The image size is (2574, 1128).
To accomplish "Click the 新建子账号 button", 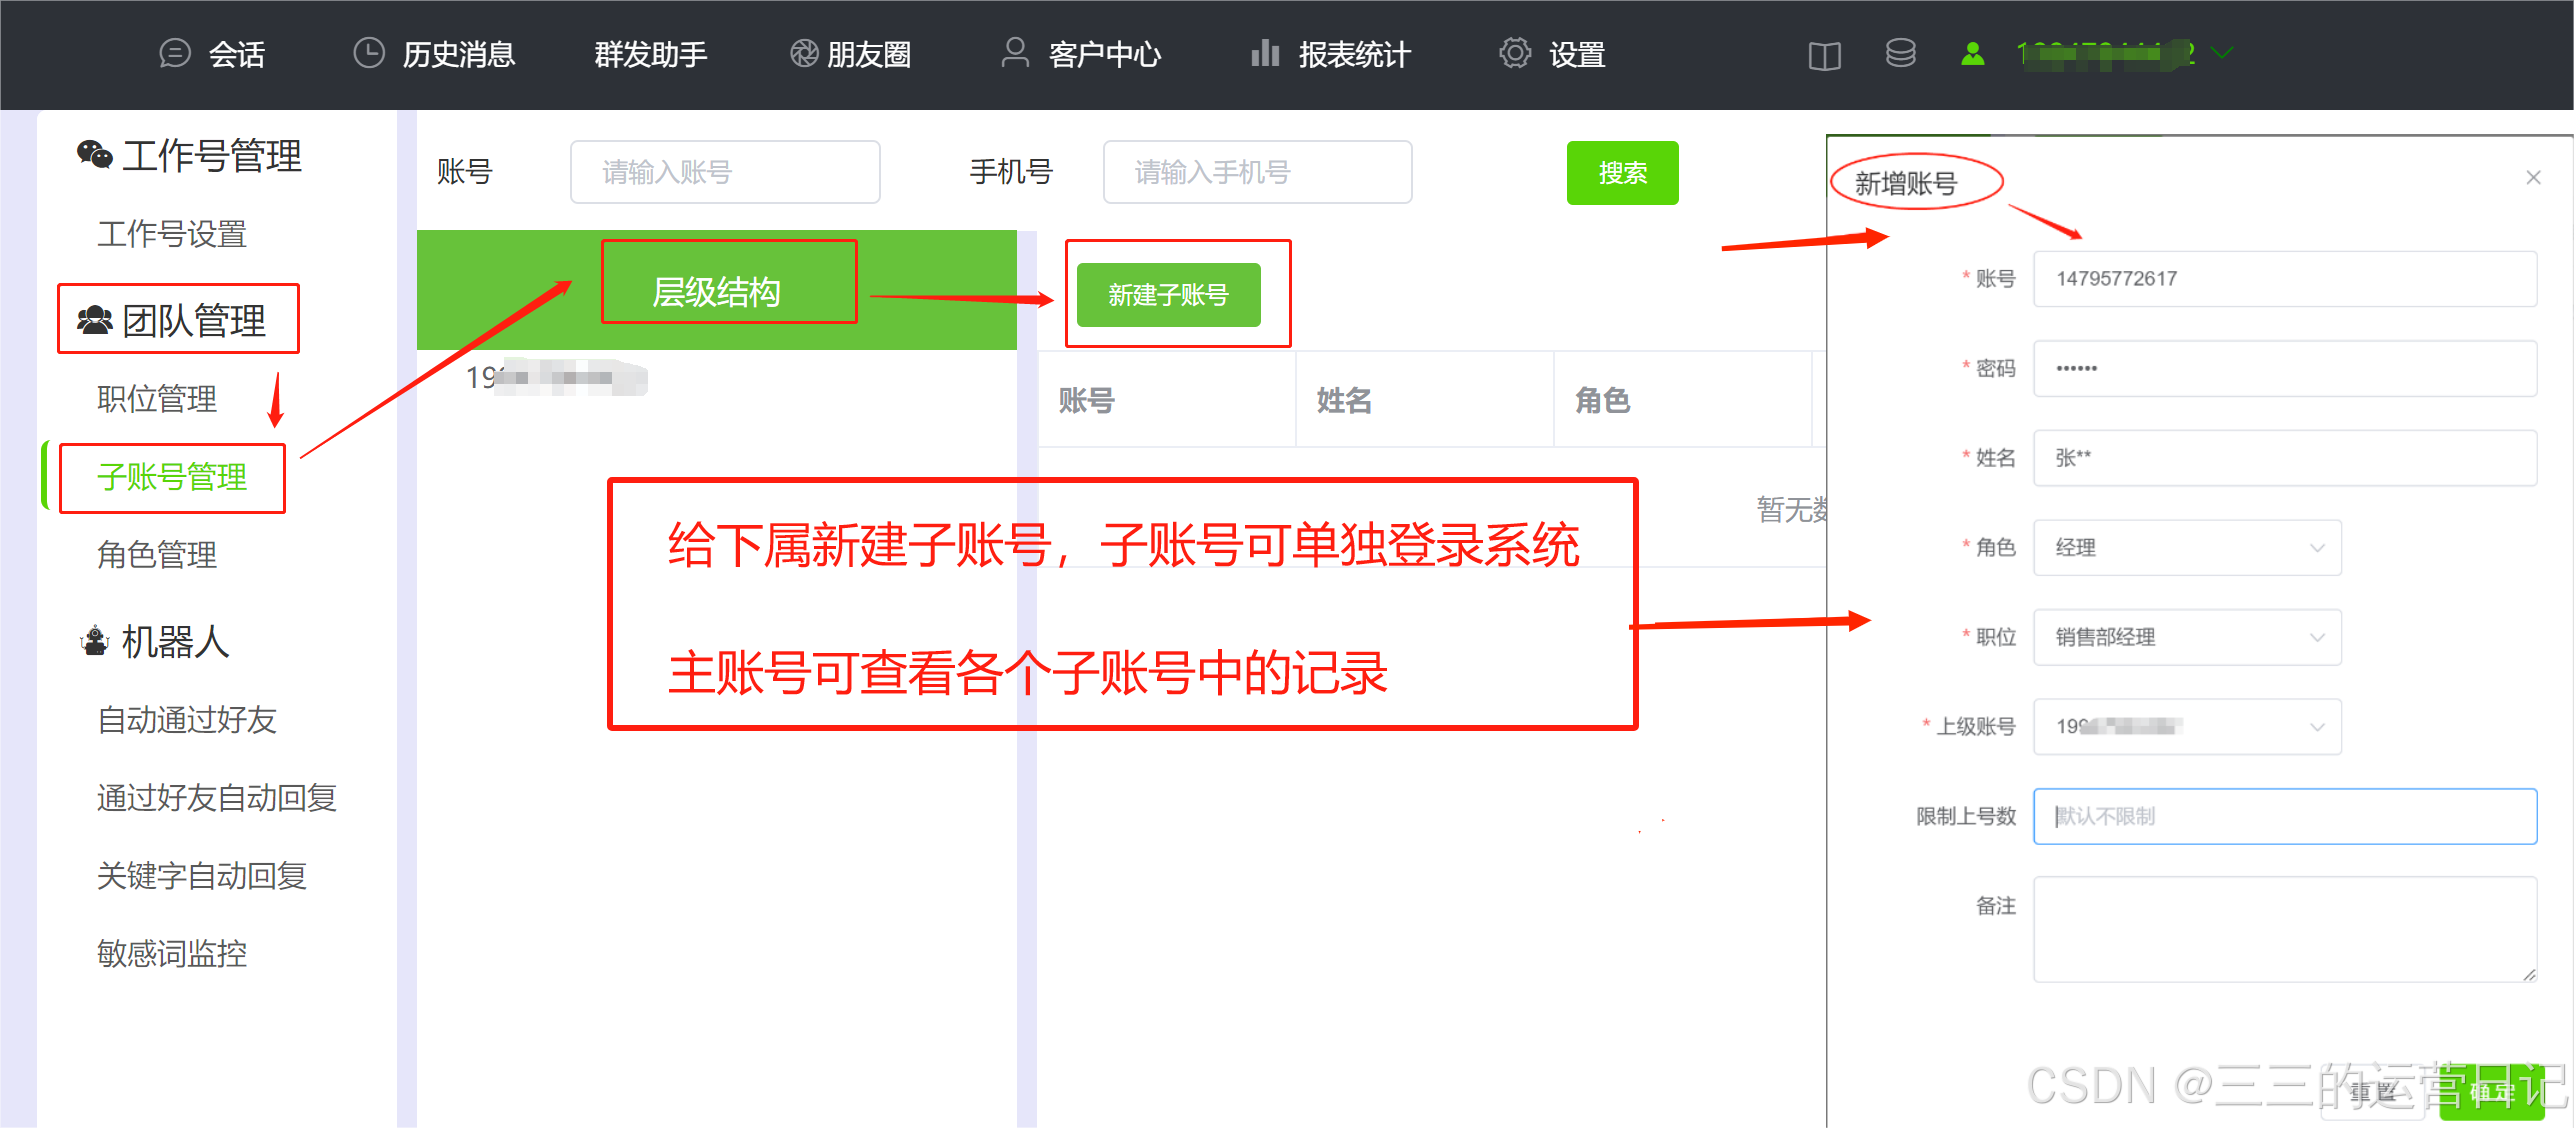I will coord(1167,295).
